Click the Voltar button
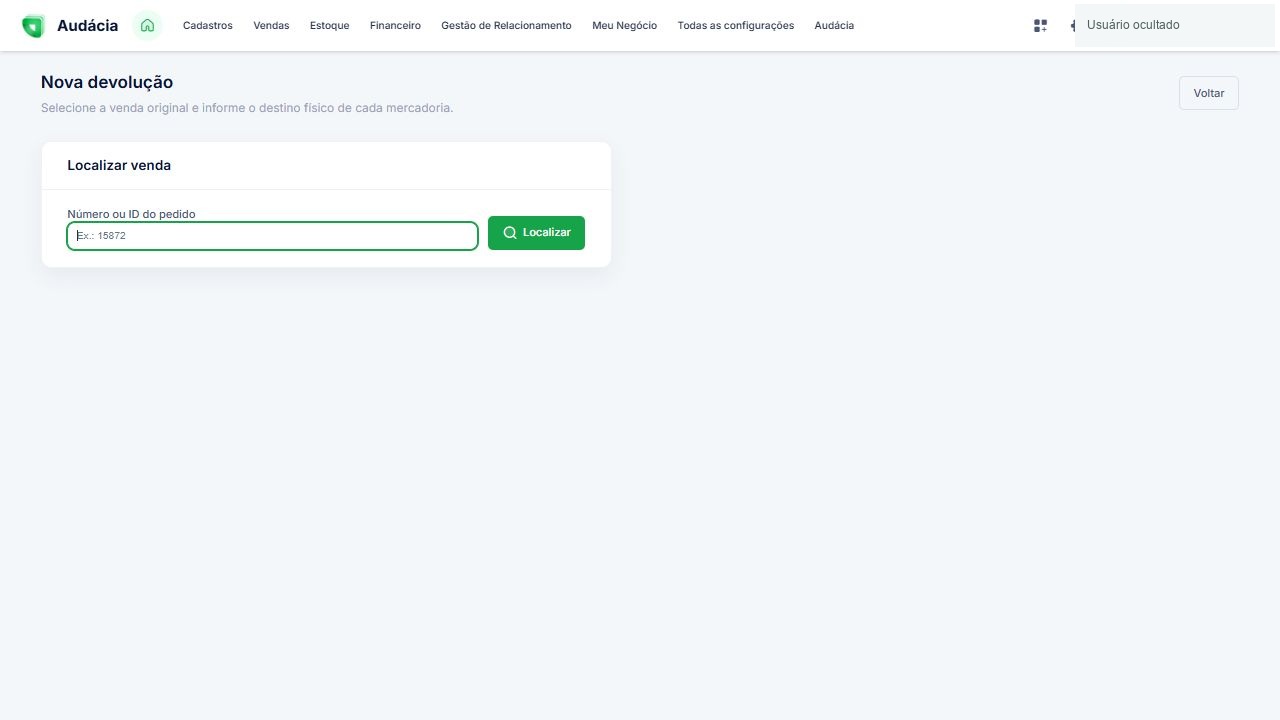 (1209, 93)
